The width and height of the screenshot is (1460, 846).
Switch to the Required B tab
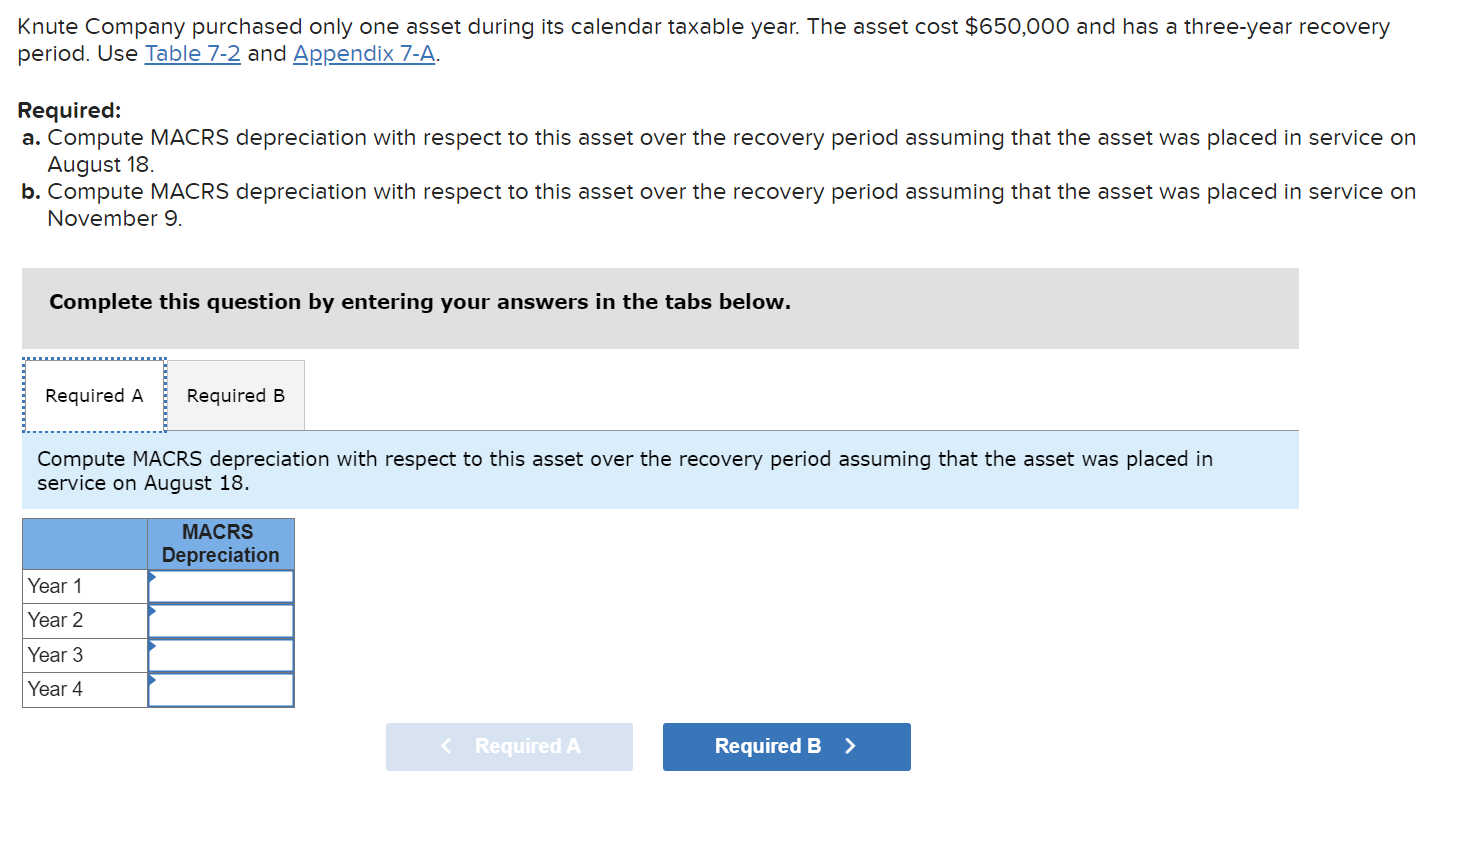[x=235, y=395]
